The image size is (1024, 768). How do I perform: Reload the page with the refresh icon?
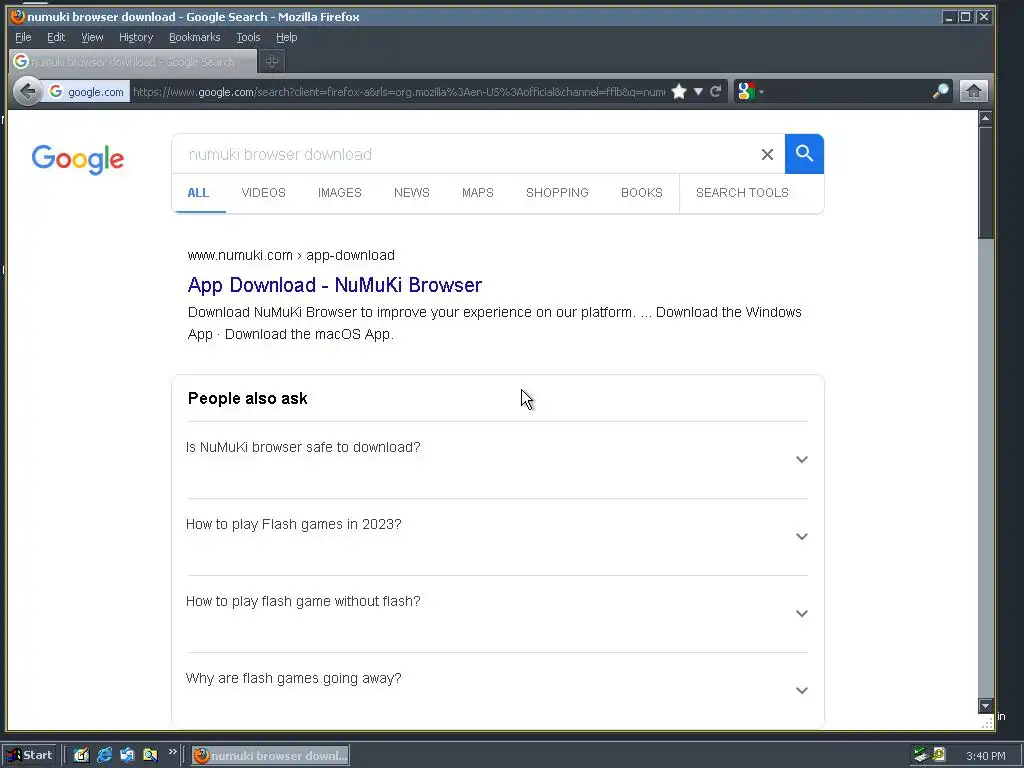pyautogui.click(x=716, y=91)
